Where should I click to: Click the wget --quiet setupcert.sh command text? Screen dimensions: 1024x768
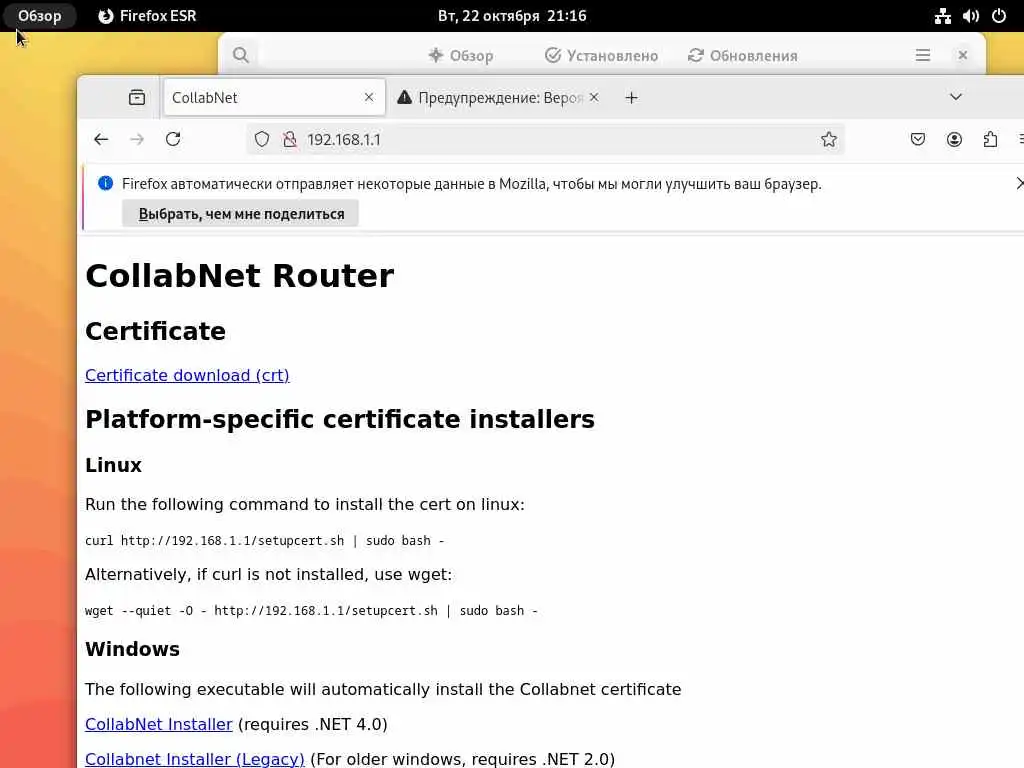pos(312,611)
